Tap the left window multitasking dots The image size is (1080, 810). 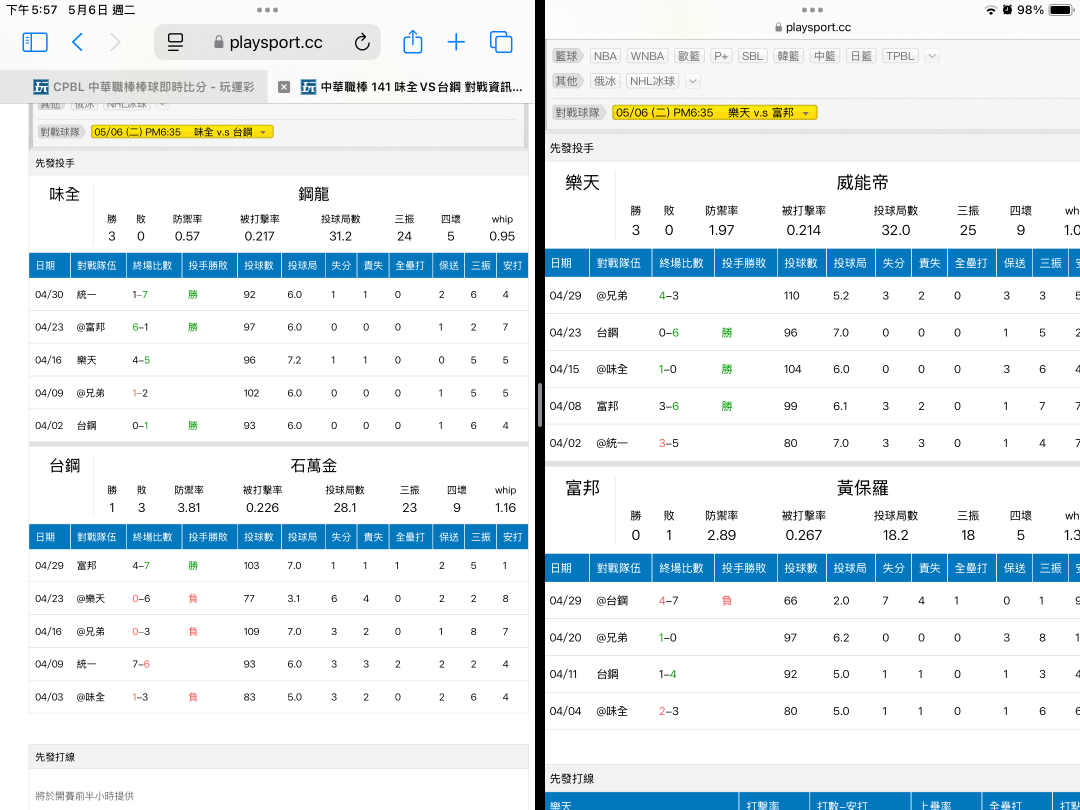[x=267, y=10]
